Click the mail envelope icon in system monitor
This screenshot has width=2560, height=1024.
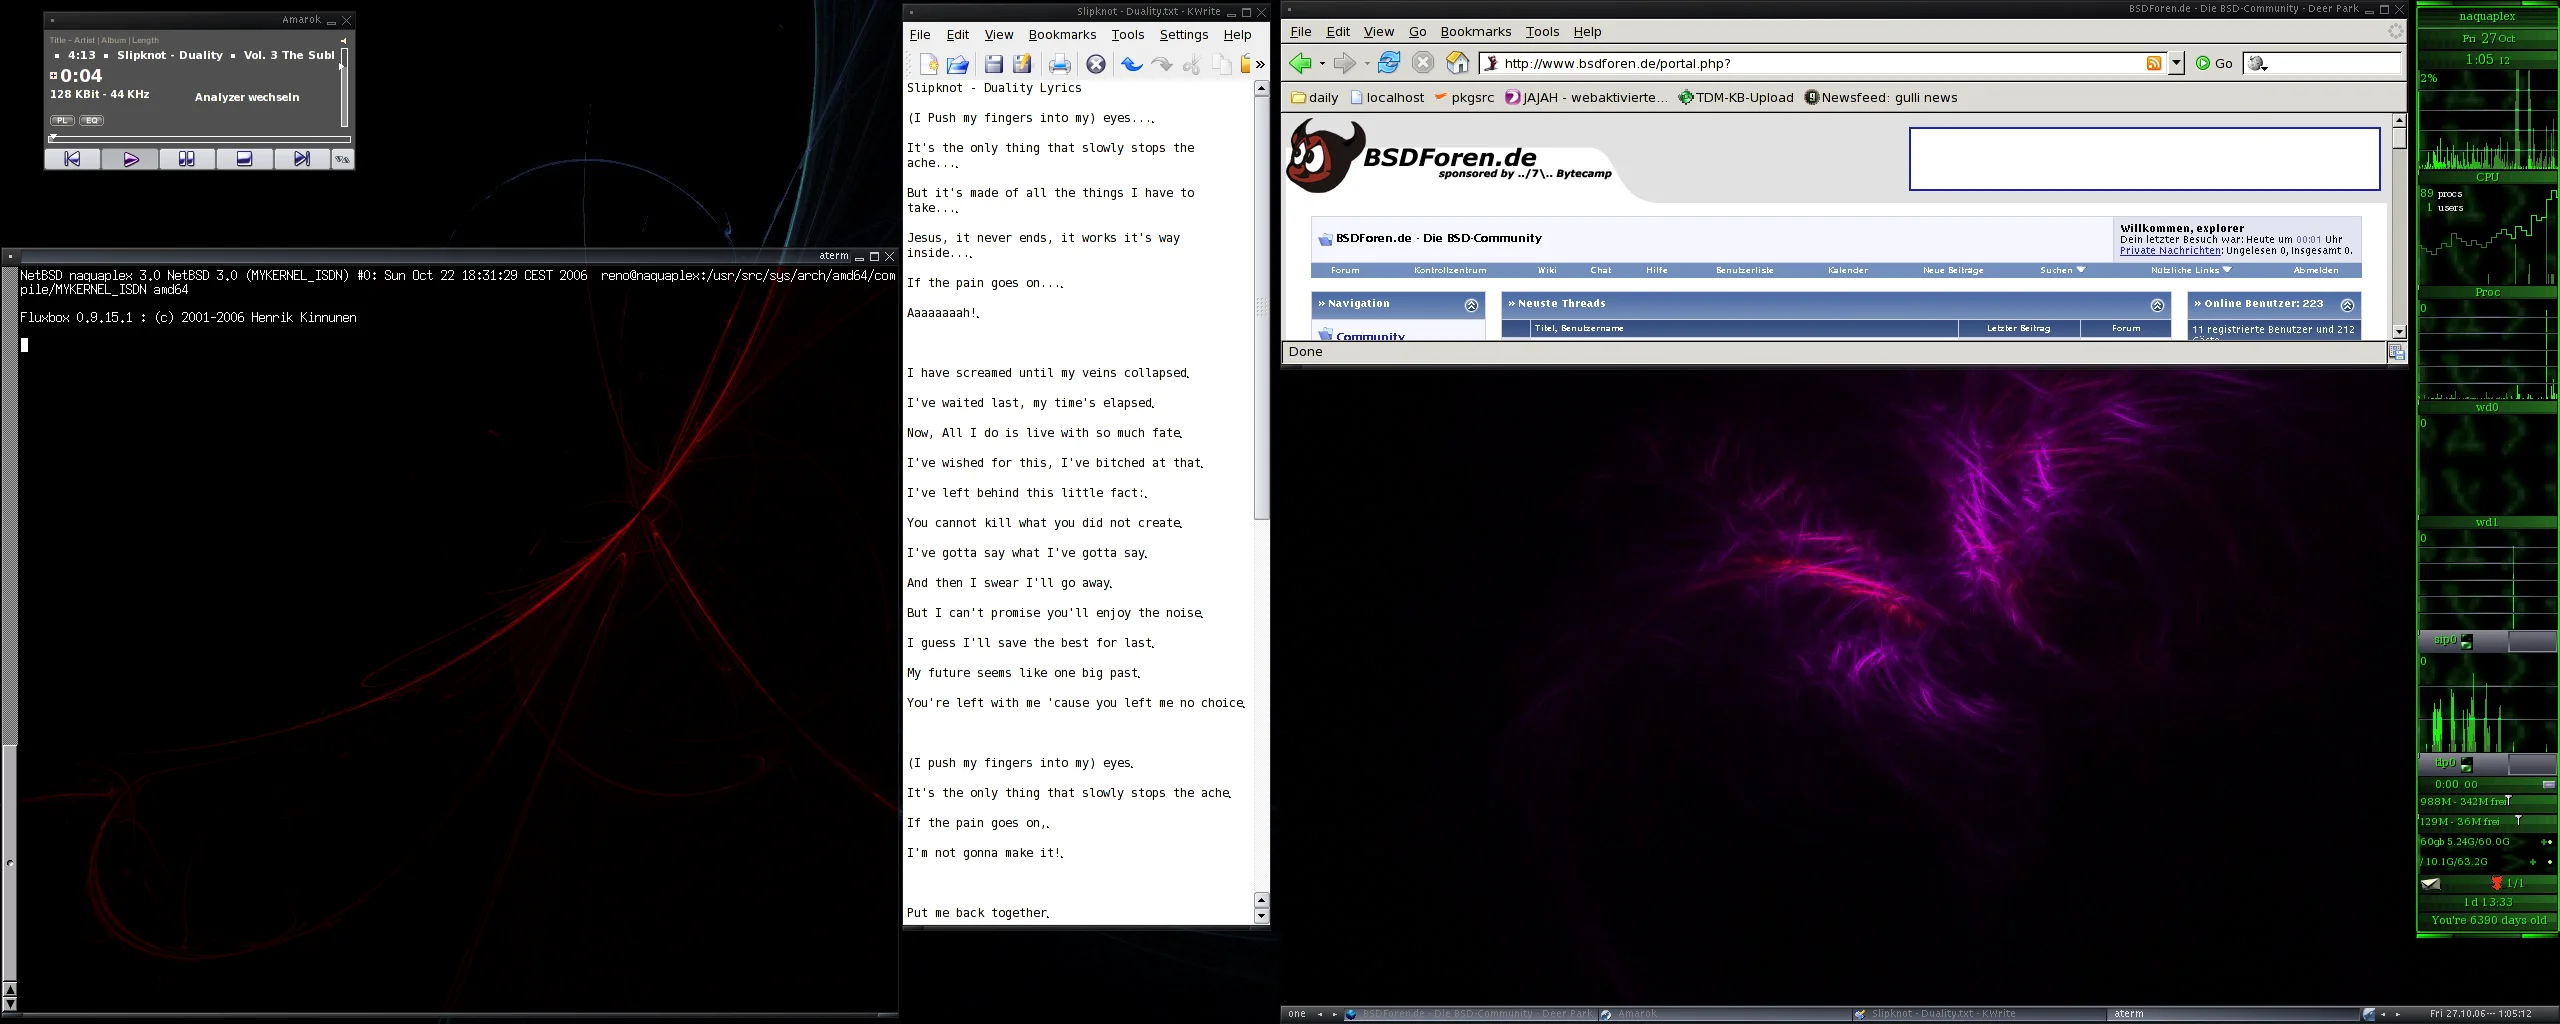[2431, 883]
